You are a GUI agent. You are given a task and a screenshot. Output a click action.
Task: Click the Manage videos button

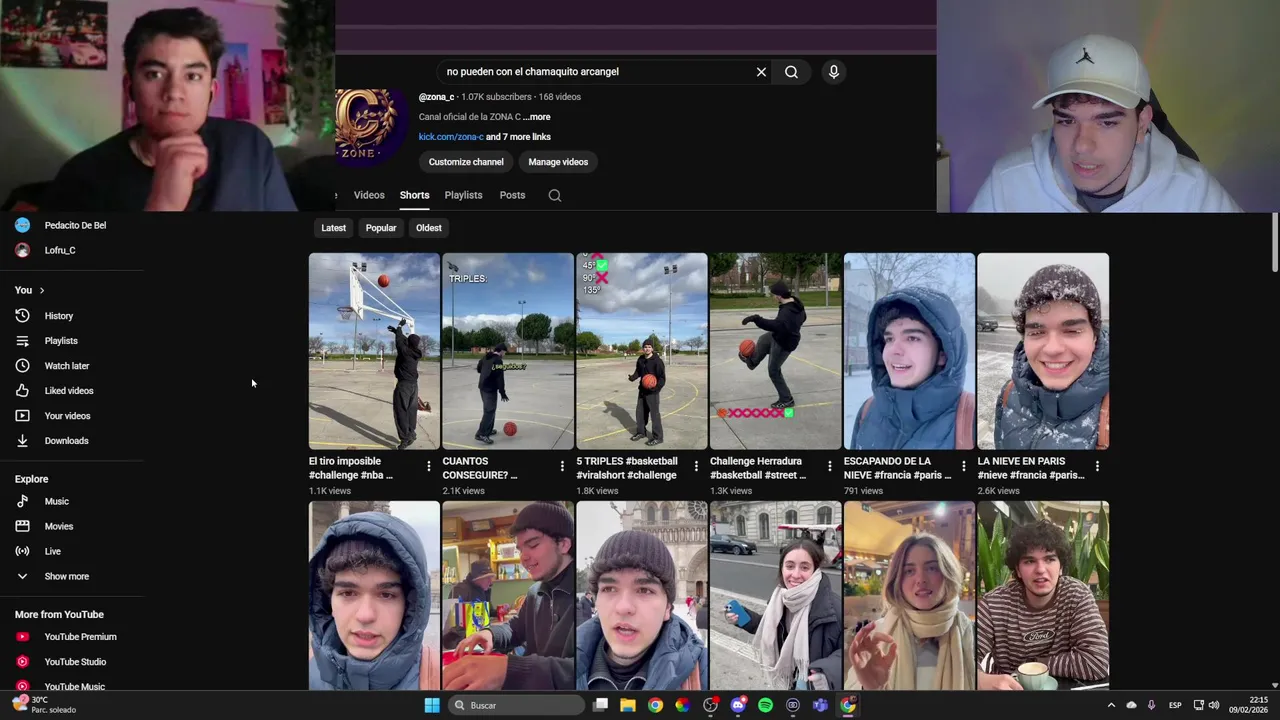coord(558,162)
